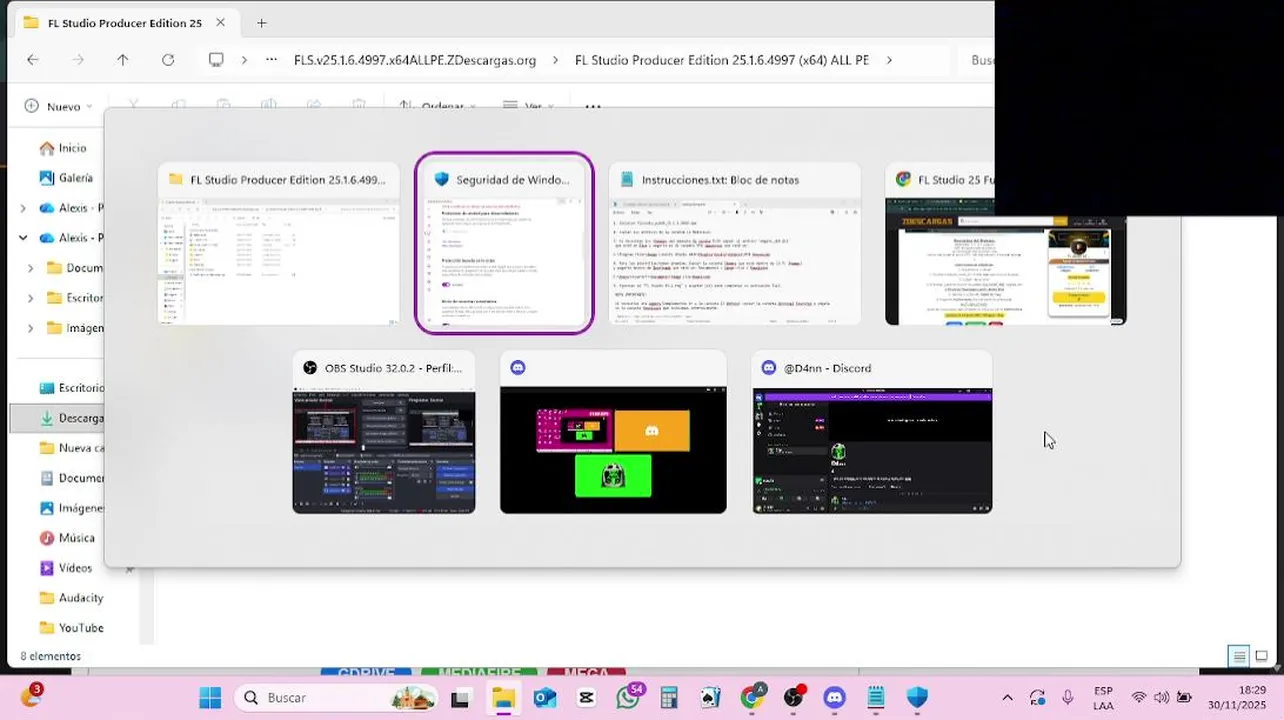This screenshot has width=1284, height=720.
Task: Open Galería in the navigation pane
Action: click(66, 178)
